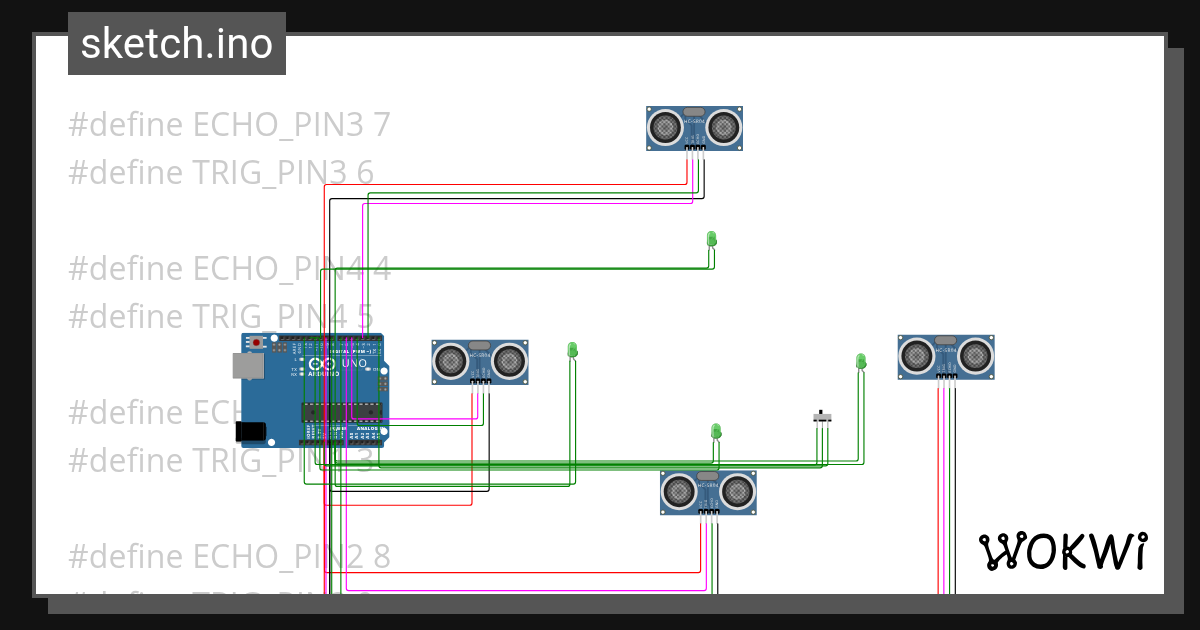The width and height of the screenshot is (1200, 630).
Task: Toggle the slide switch component
Action: pyautogui.click(x=820, y=418)
